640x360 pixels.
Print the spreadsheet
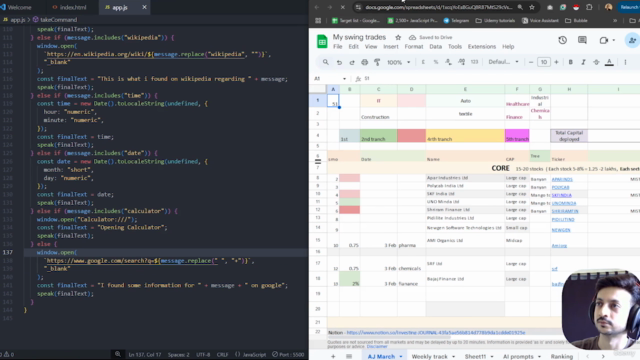pyautogui.click(x=364, y=62)
